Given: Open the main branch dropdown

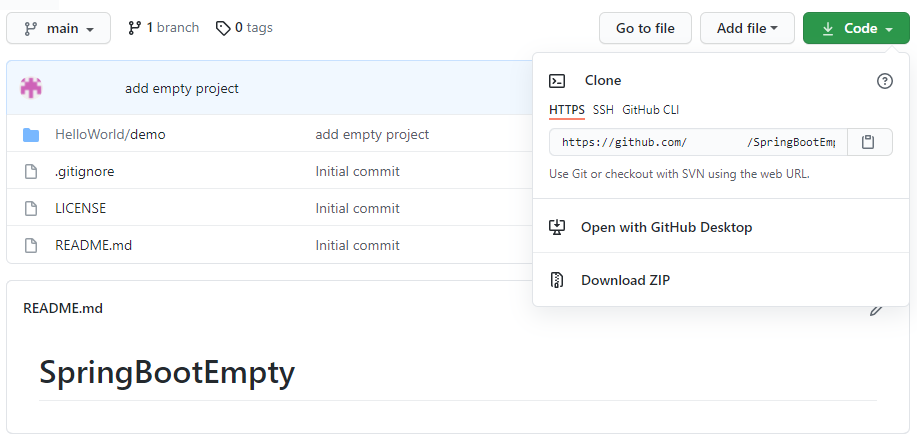Looking at the screenshot, I should [x=58, y=28].
